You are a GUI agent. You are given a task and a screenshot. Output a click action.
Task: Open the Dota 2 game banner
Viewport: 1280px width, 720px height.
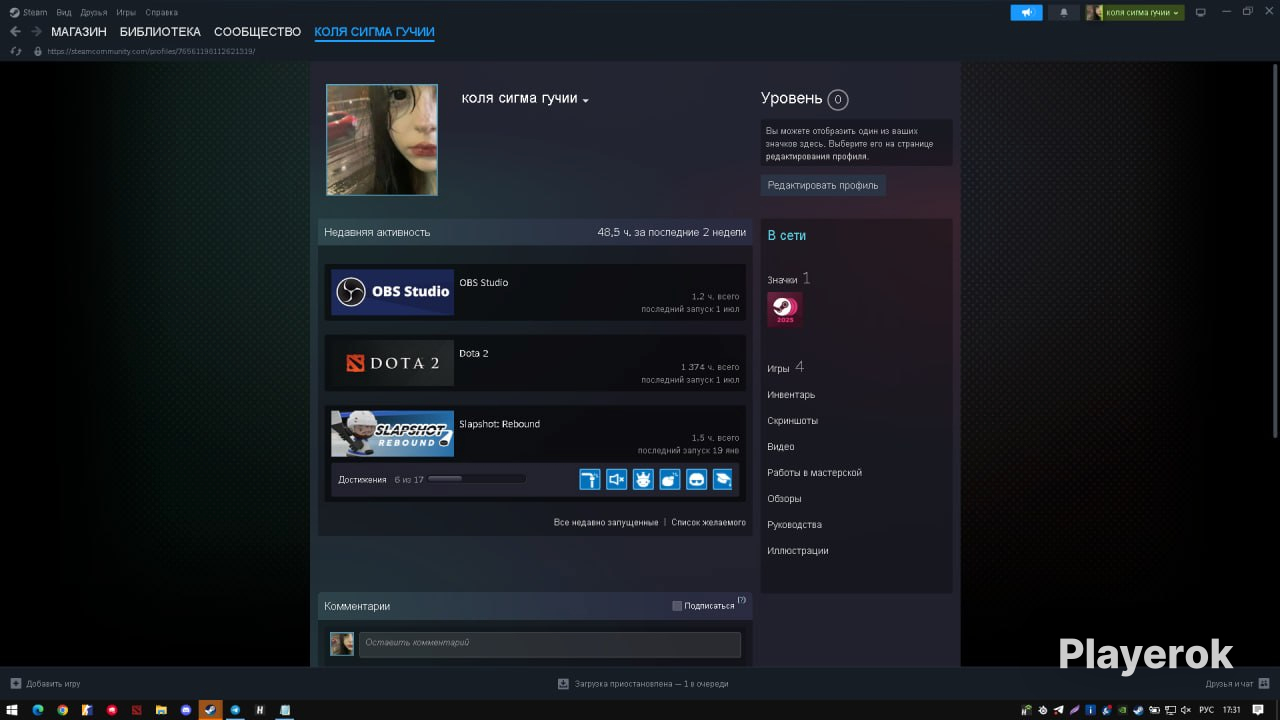392,363
